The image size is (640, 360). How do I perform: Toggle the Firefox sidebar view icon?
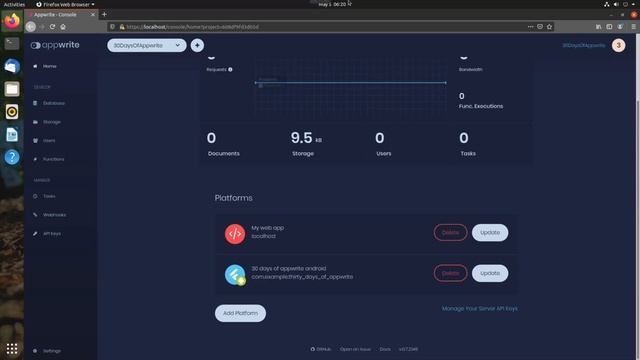coord(609,27)
